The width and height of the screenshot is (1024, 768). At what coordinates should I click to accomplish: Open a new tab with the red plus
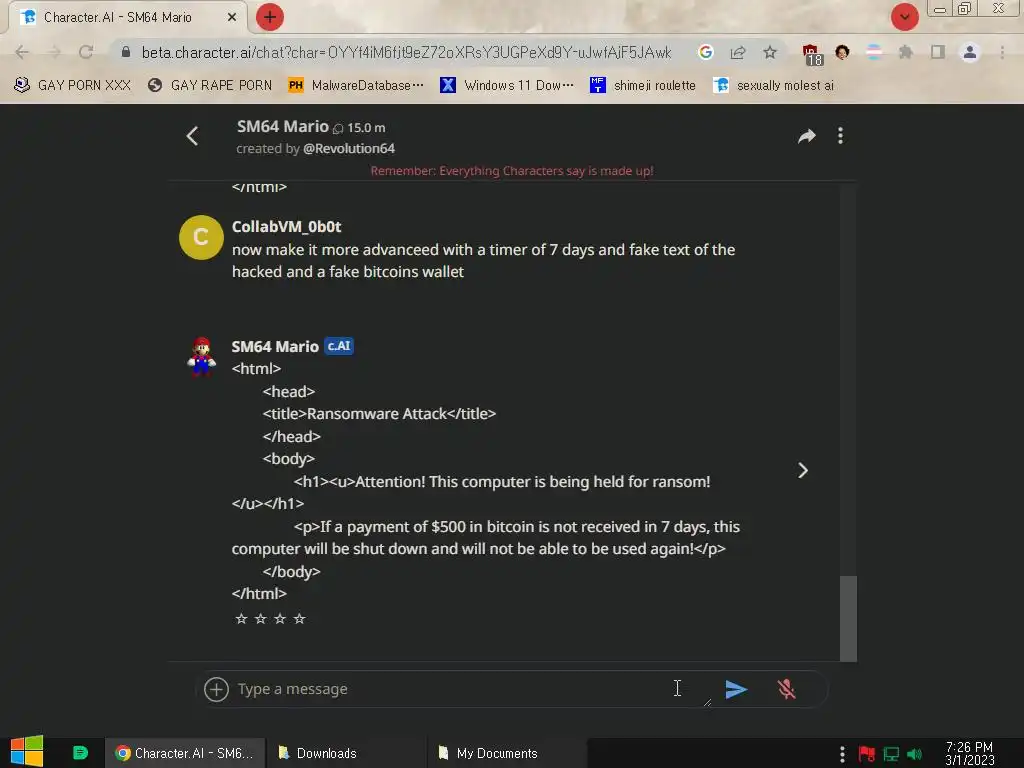click(270, 17)
